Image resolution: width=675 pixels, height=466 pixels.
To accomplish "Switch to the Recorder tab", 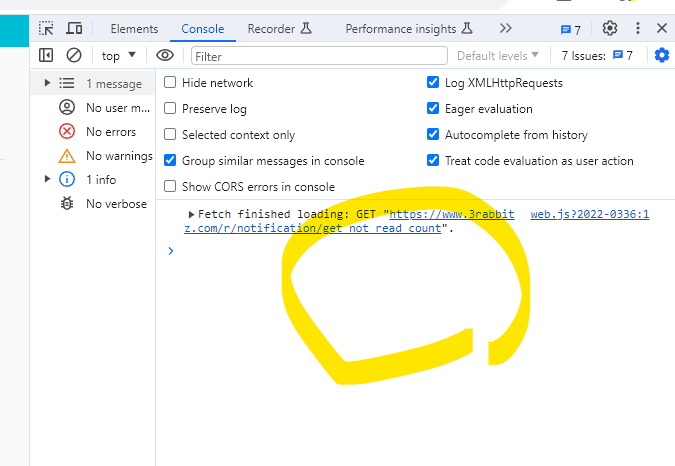I will click(x=279, y=29).
